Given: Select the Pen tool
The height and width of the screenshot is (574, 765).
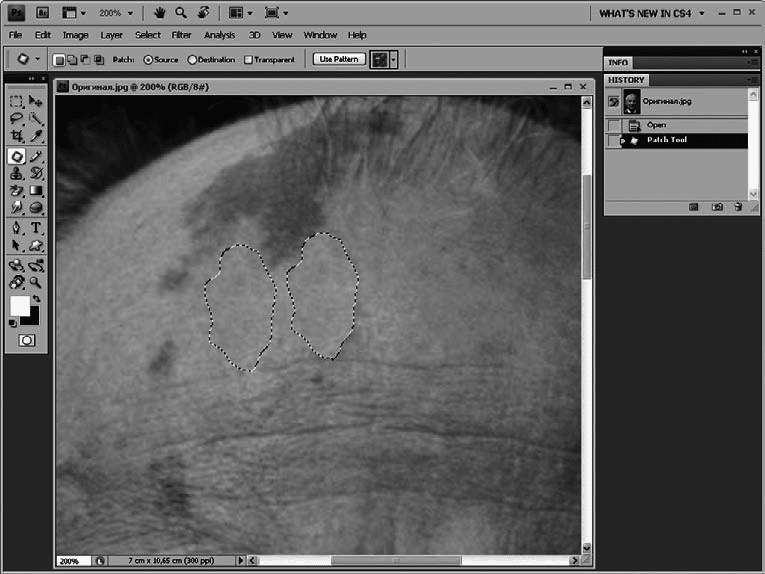Looking at the screenshot, I should [17, 228].
